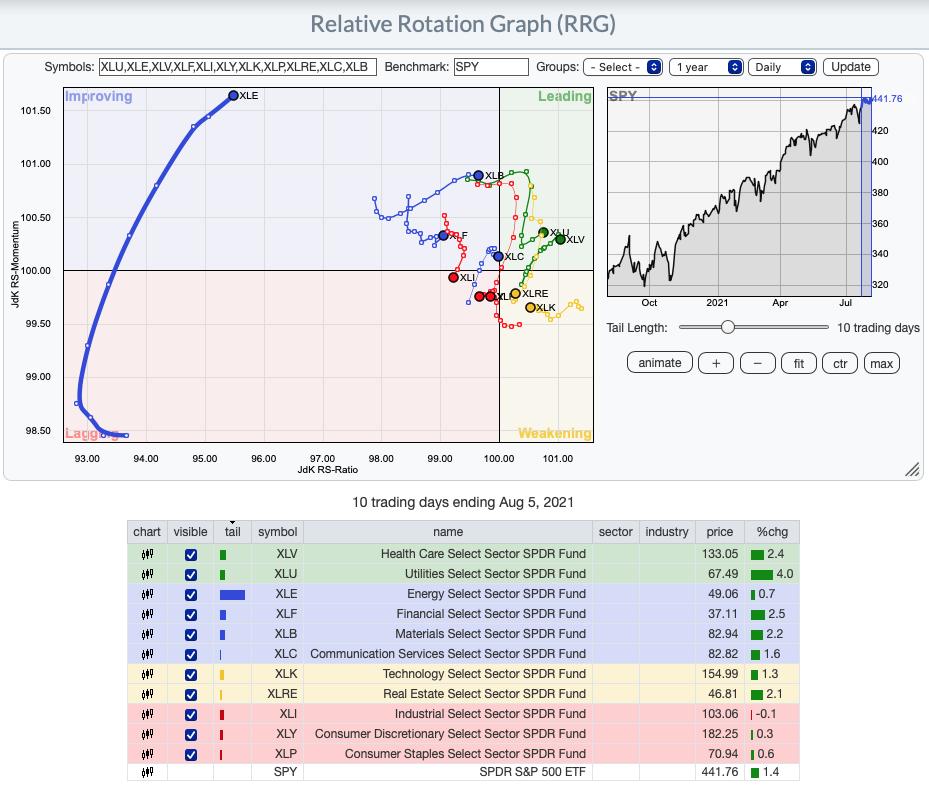Open chart icon for XLC row
Screen dimensions: 929x790
pos(147,654)
